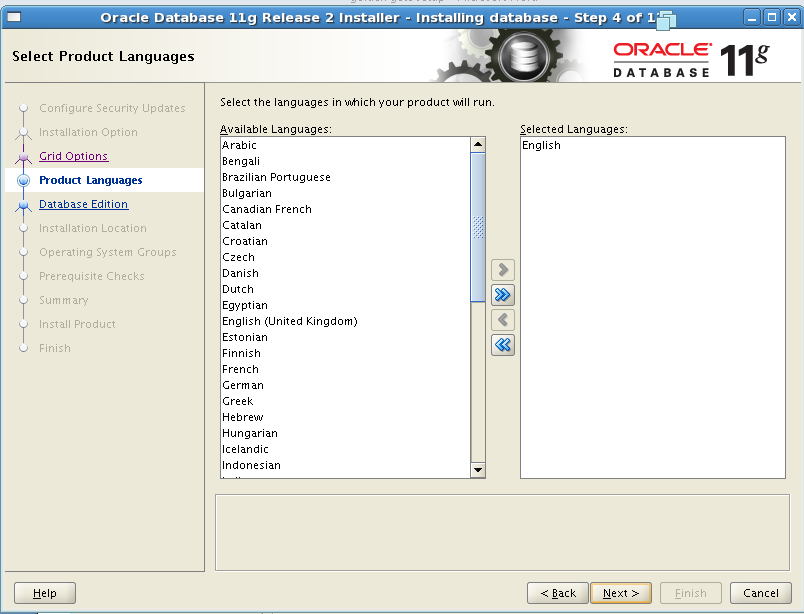Click the scroll down arrow of Available Languages
804x614 pixels.
[x=478, y=470]
